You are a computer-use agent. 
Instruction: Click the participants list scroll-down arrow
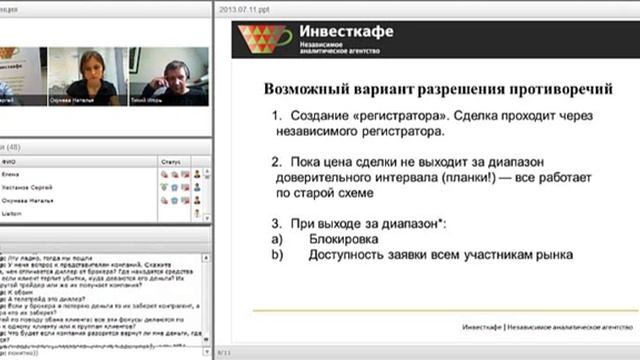pos(207,218)
